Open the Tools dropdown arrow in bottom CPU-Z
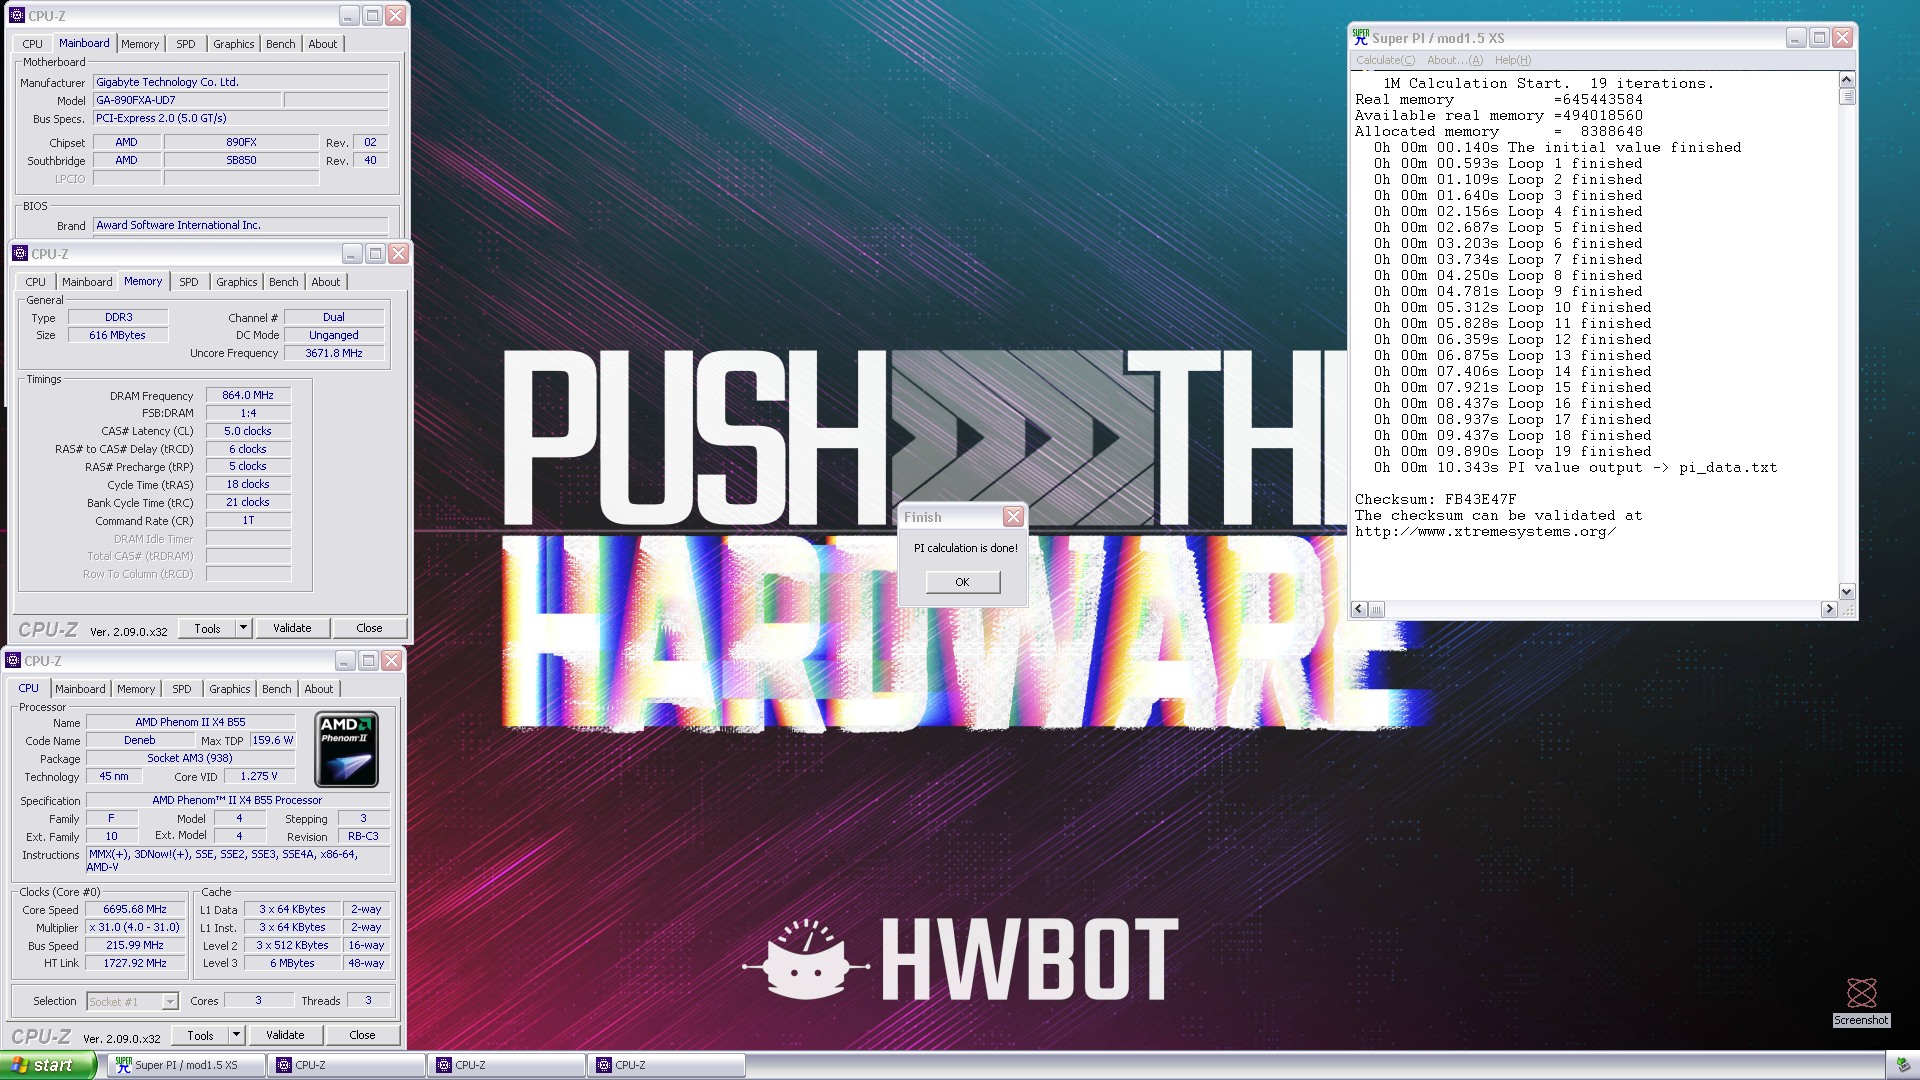Image resolution: width=1920 pixels, height=1080 pixels. pyautogui.click(x=236, y=1035)
